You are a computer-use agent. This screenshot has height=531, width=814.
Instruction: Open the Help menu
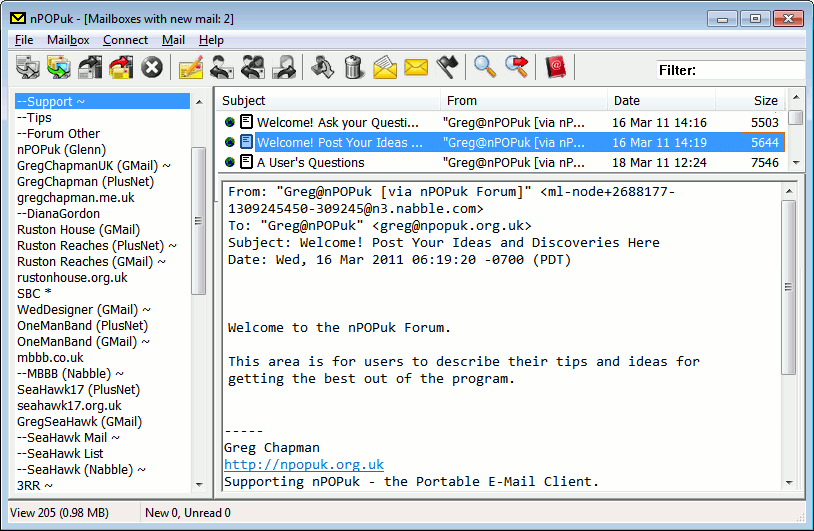click(x=211, y=40)
